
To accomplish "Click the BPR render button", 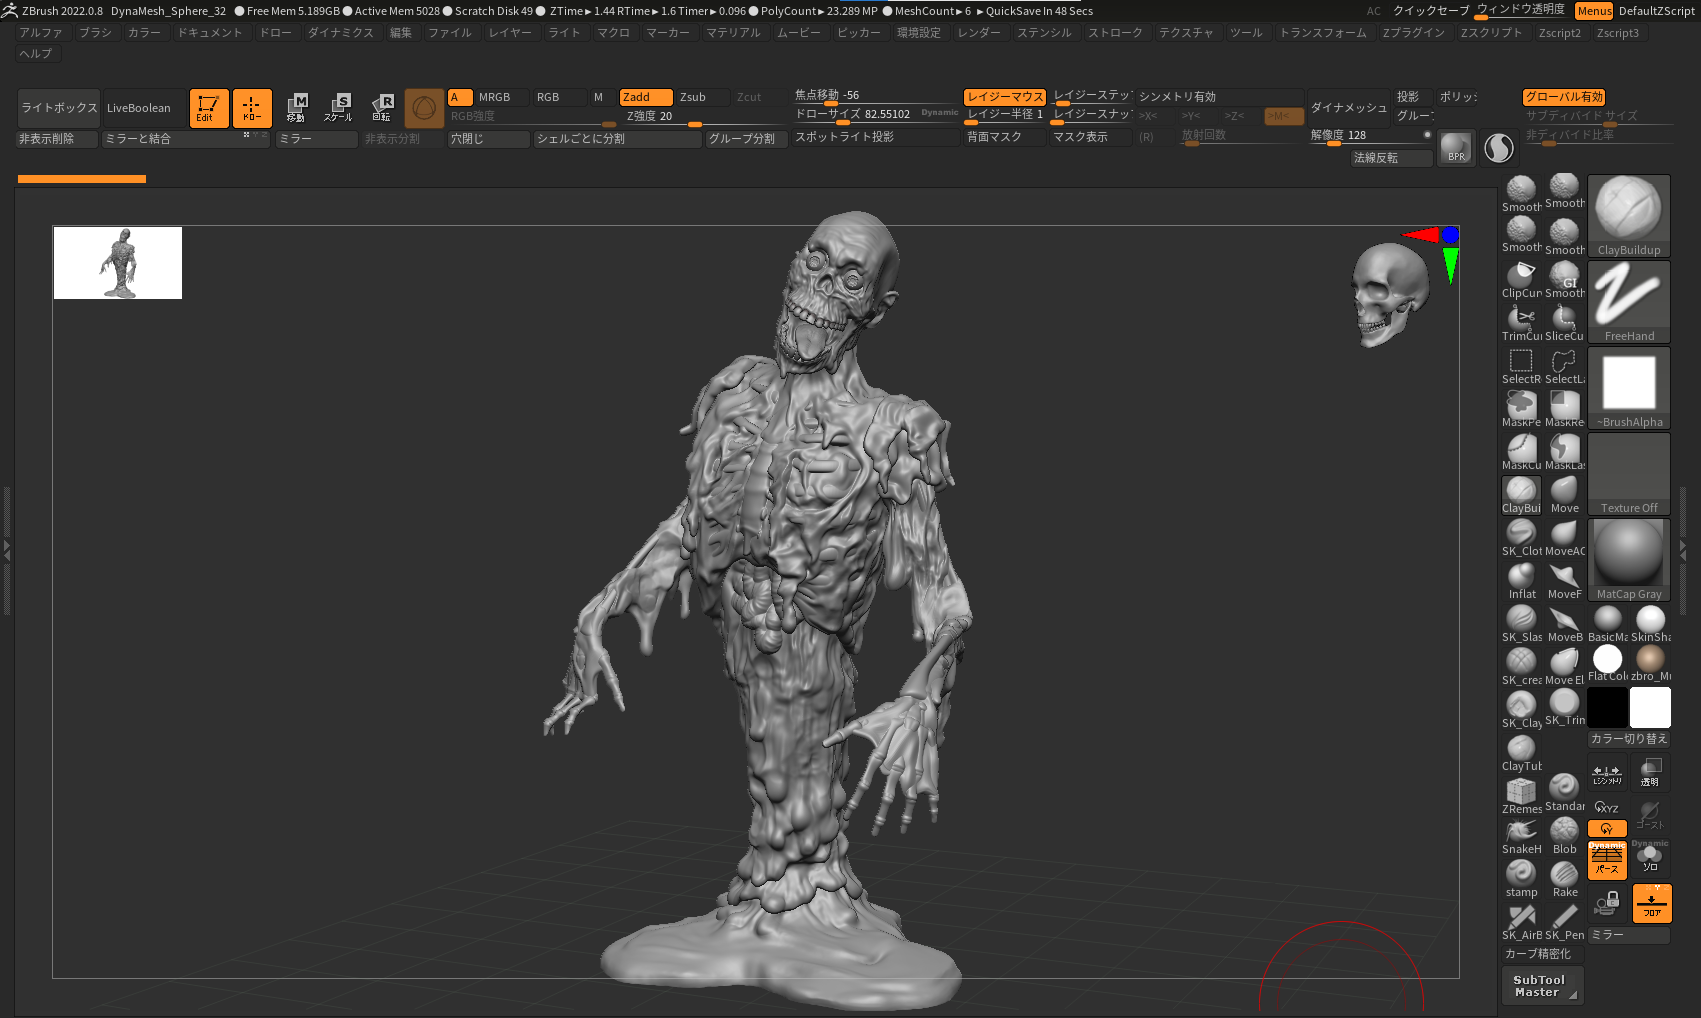I will pyautogui.click(x=1456, y=148).
